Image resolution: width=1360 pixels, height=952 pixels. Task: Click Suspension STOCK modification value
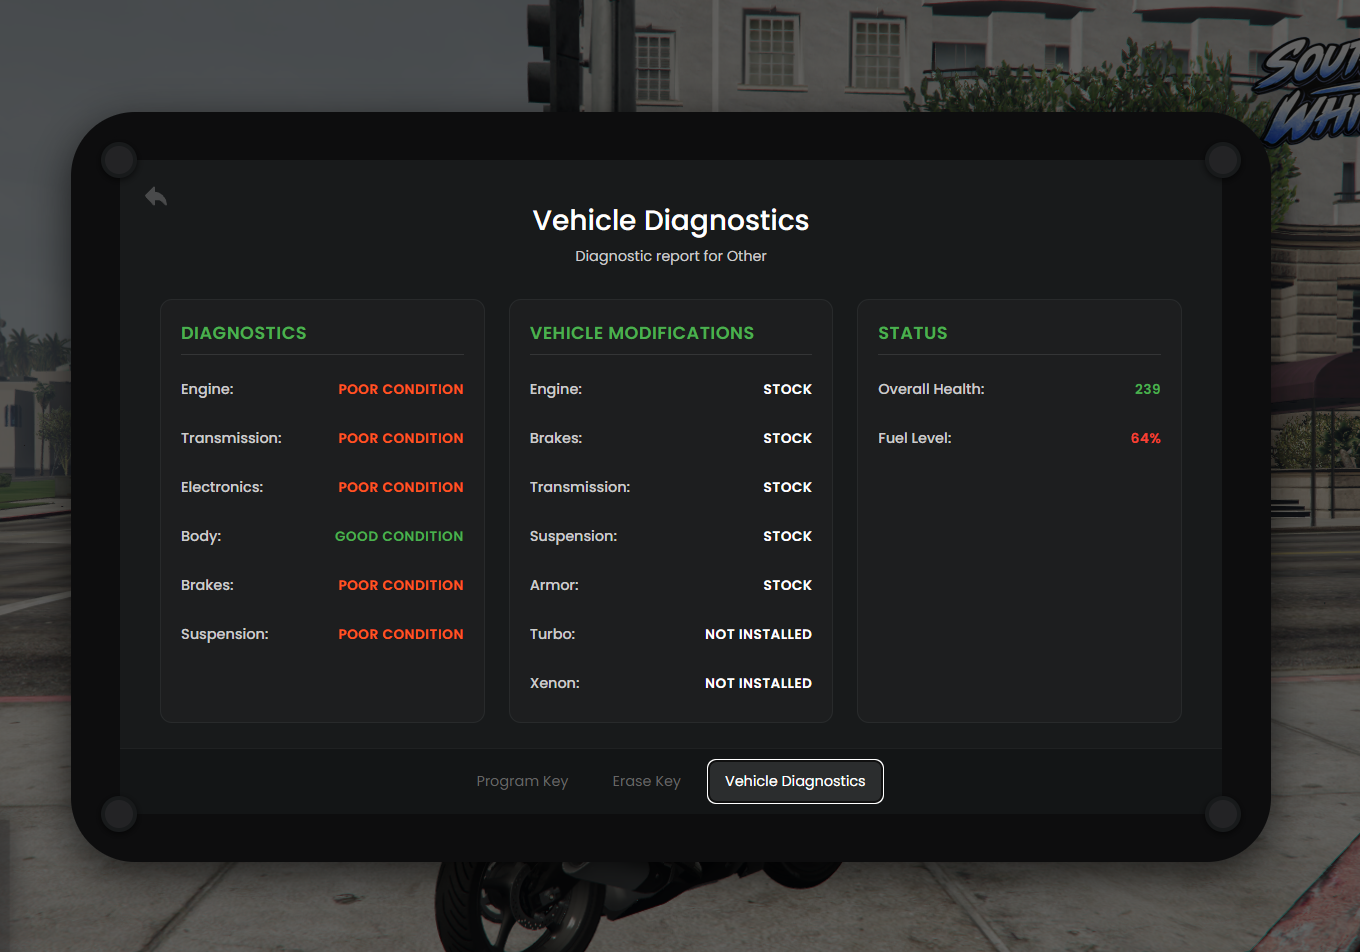pyautogui.click(x=788, y=536)
